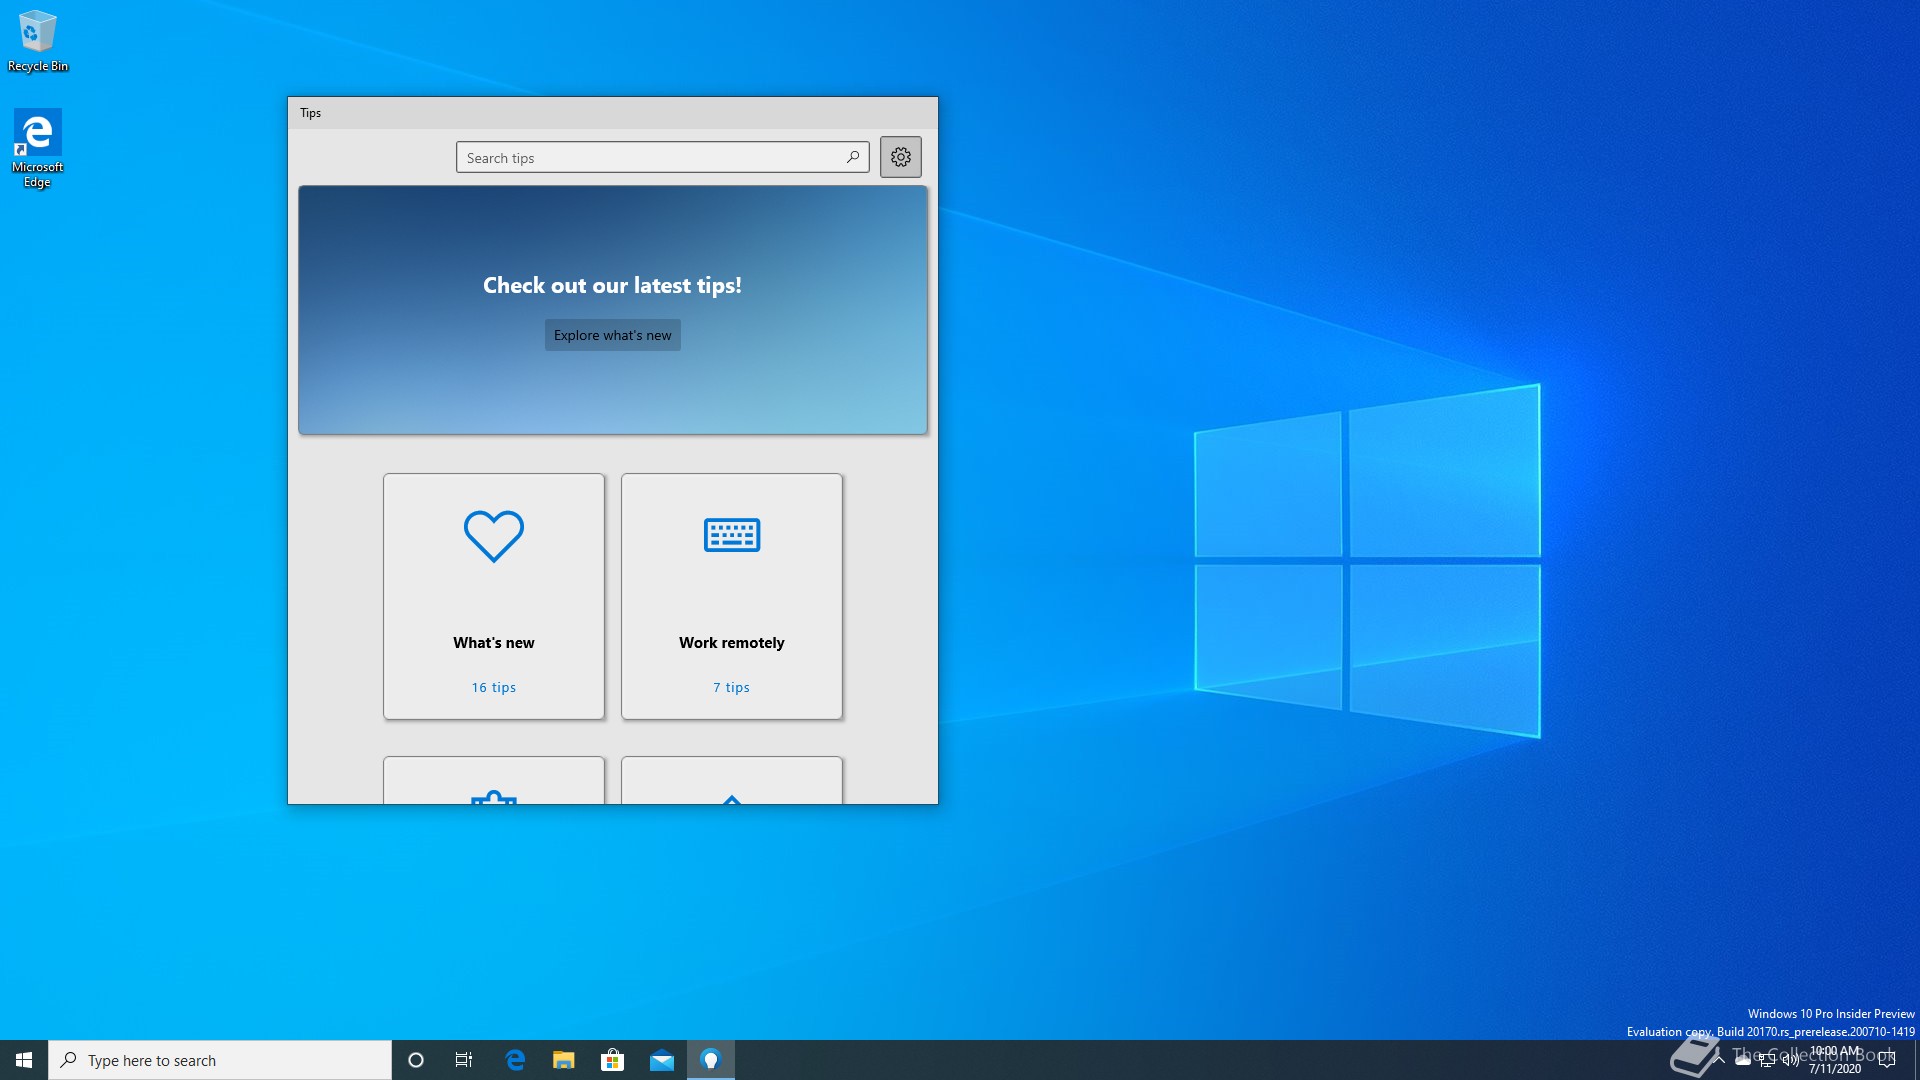Open File Explorer from the taskbar
The height and width of the screenshot is (1080, 1920).
click(564, 1060)
